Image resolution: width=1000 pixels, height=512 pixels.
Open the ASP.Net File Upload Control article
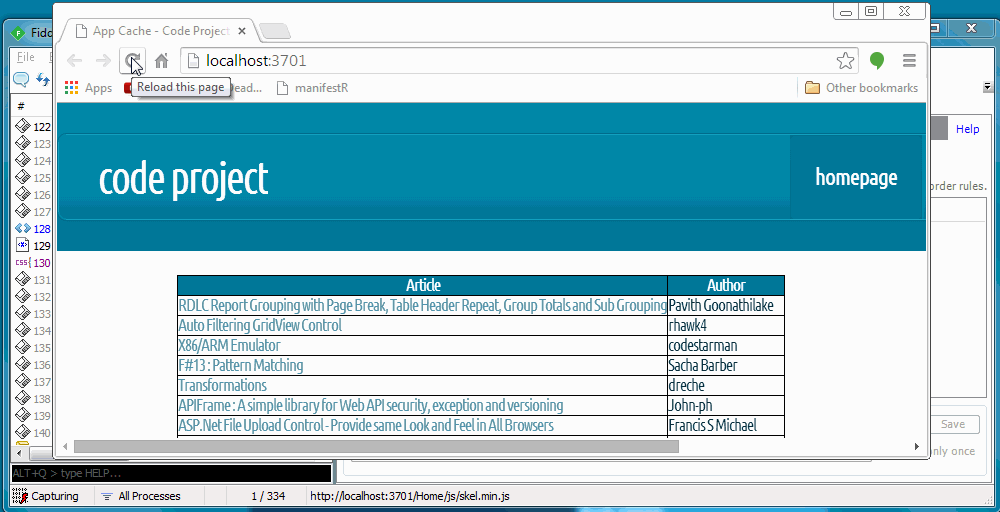click(365, 425)
